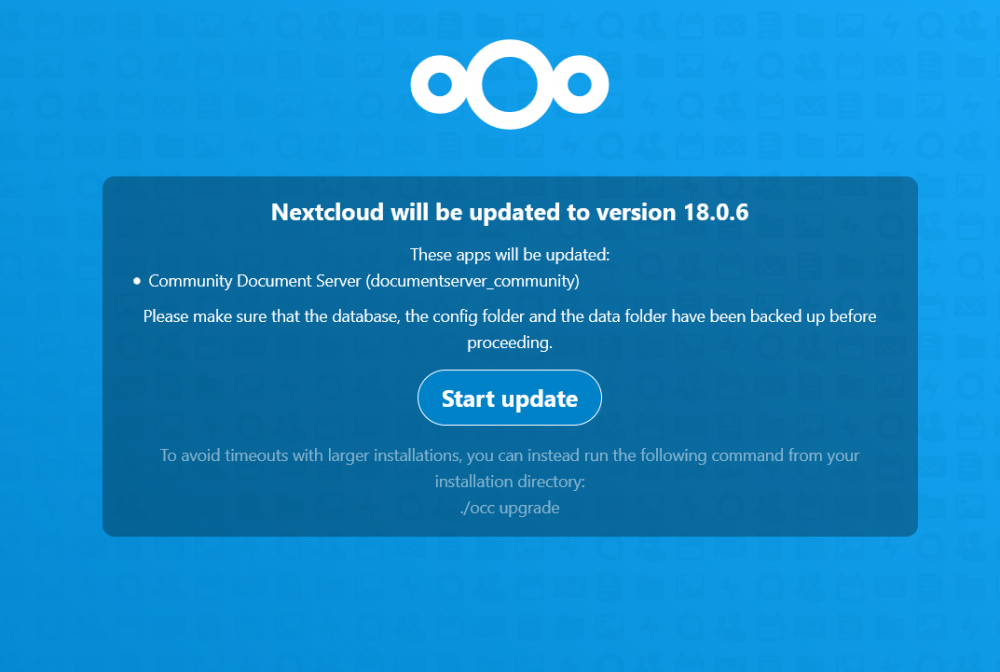Click the Nextcloud logo center circle
Image resolution: width=1000 pixels, height=672 pixels.
click(510, 84)
